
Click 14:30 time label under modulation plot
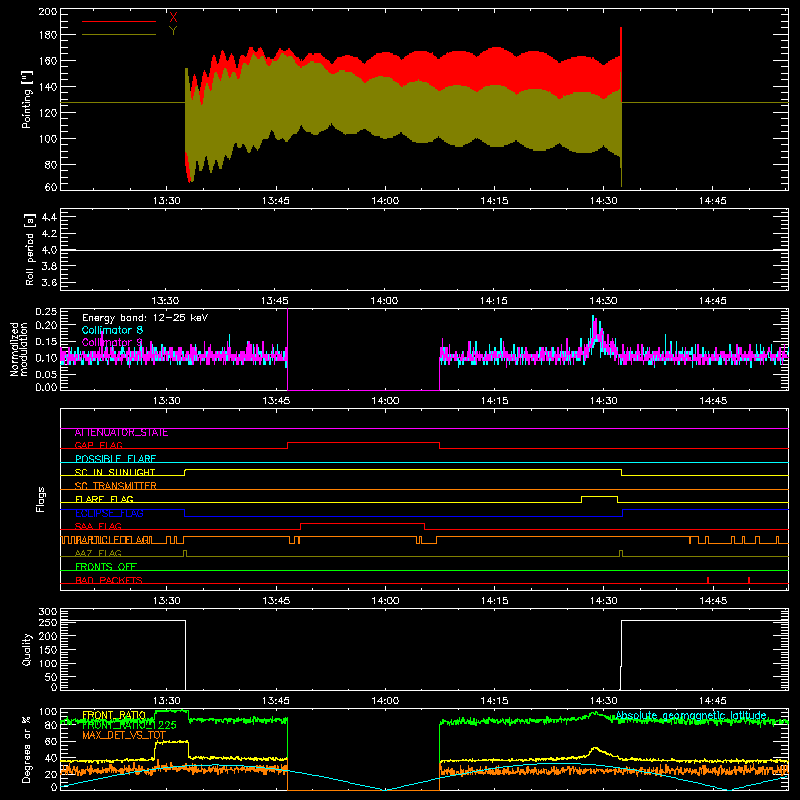click(604, 401)
